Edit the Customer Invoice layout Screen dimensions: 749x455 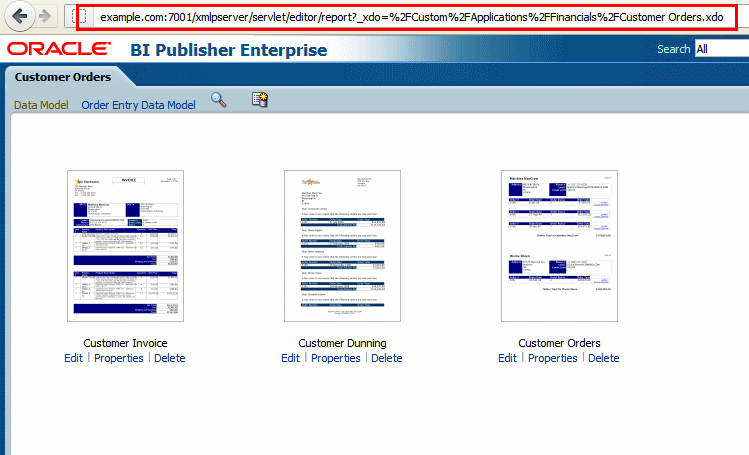(x=73, y=358)
